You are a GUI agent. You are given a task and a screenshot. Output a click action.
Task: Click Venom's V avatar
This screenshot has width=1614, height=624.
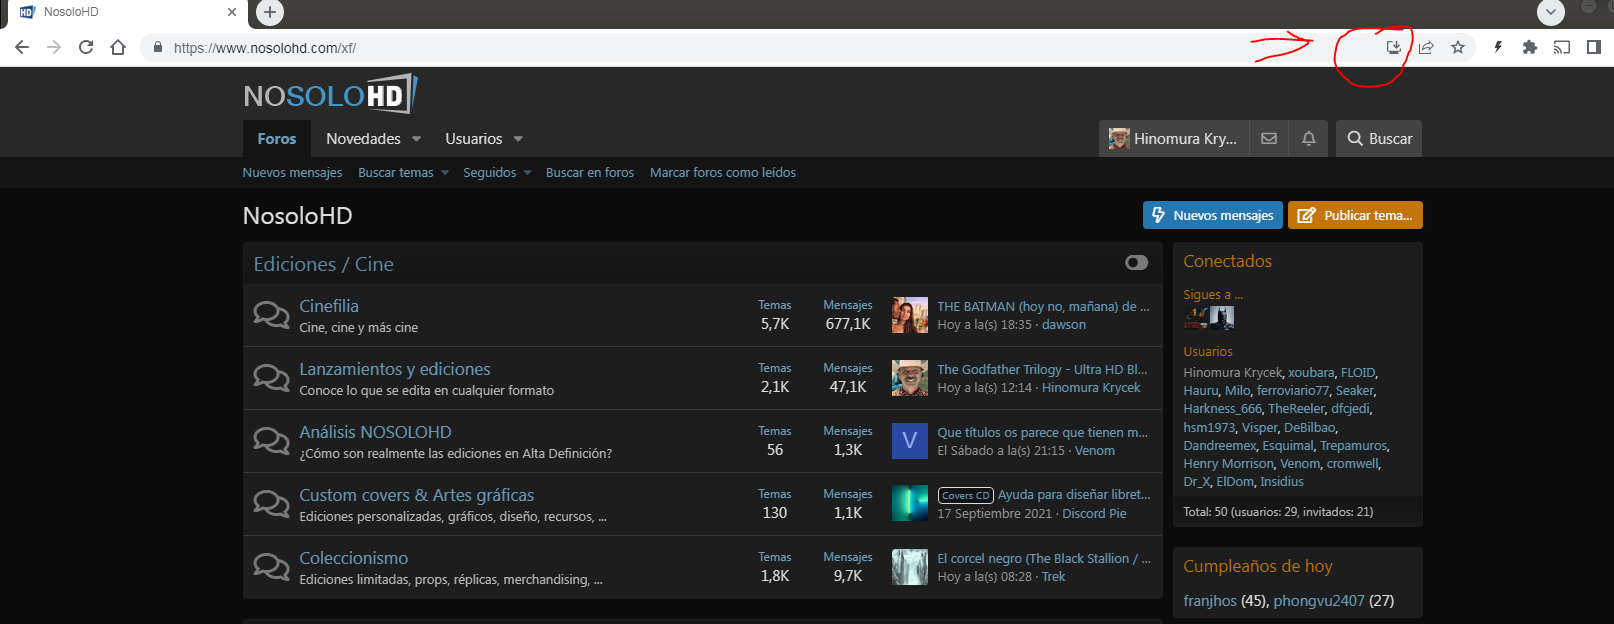910,441
